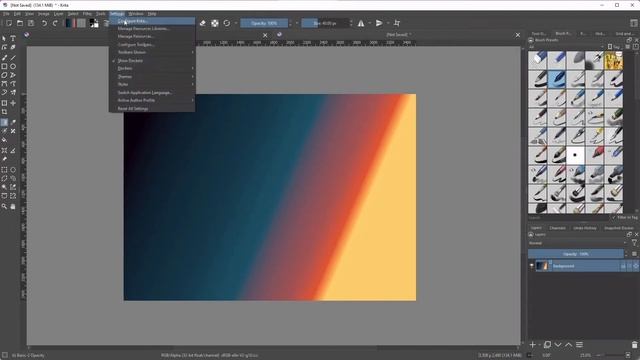Hide the Background layer with eye icon
640x360 pixels.
click(531, 266)
